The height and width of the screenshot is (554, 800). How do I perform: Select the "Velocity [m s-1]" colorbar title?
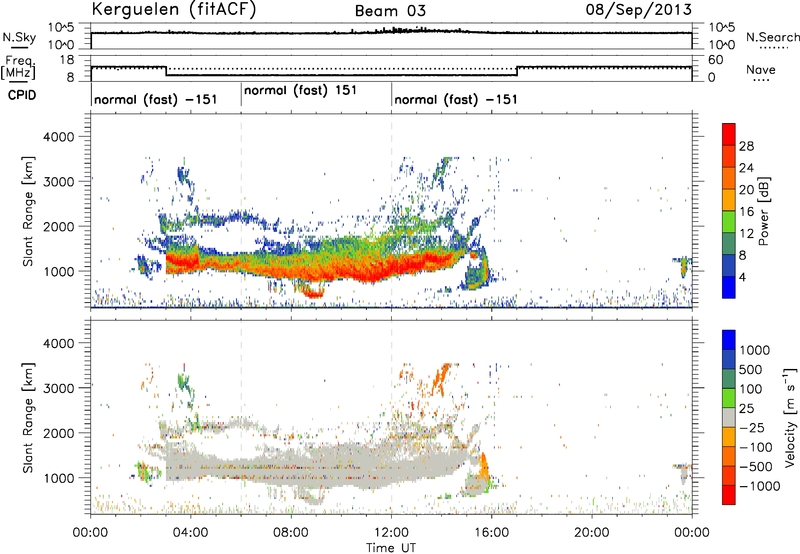tap(790, 417)
